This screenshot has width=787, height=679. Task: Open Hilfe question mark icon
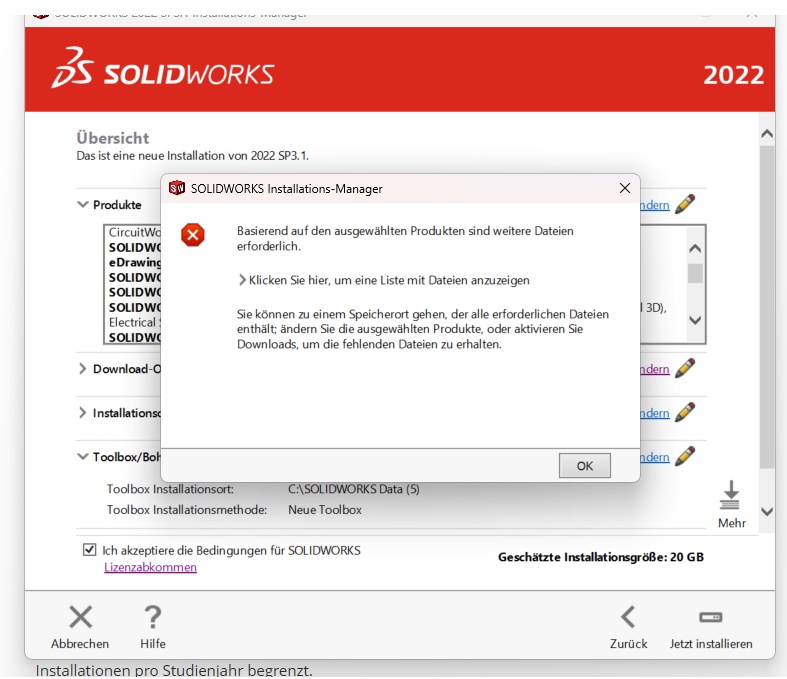tap(153, 617)
